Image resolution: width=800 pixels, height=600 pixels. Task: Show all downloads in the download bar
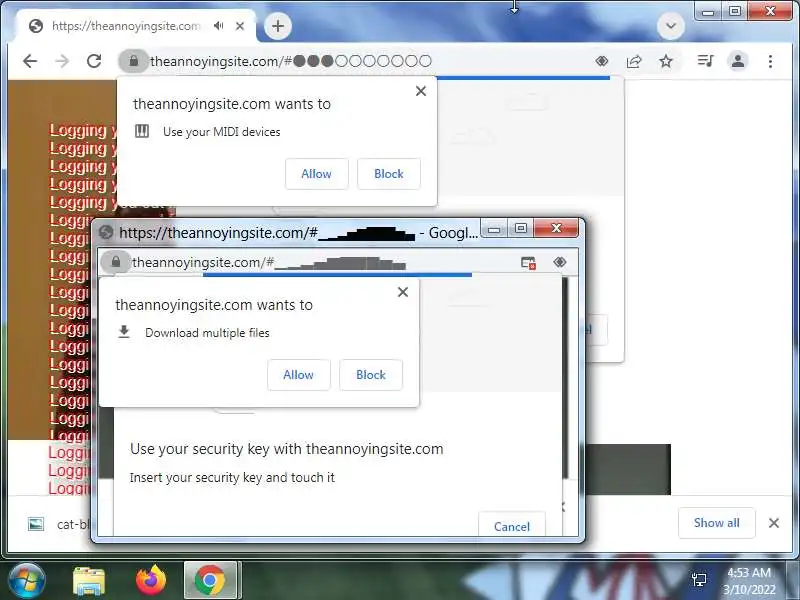(x=716, y=523)
